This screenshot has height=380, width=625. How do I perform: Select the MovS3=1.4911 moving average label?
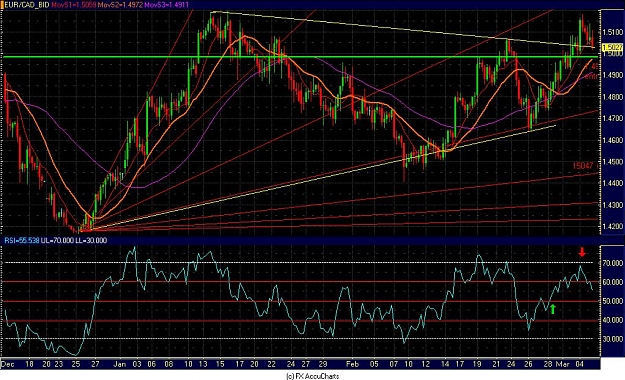pos(166,5)
